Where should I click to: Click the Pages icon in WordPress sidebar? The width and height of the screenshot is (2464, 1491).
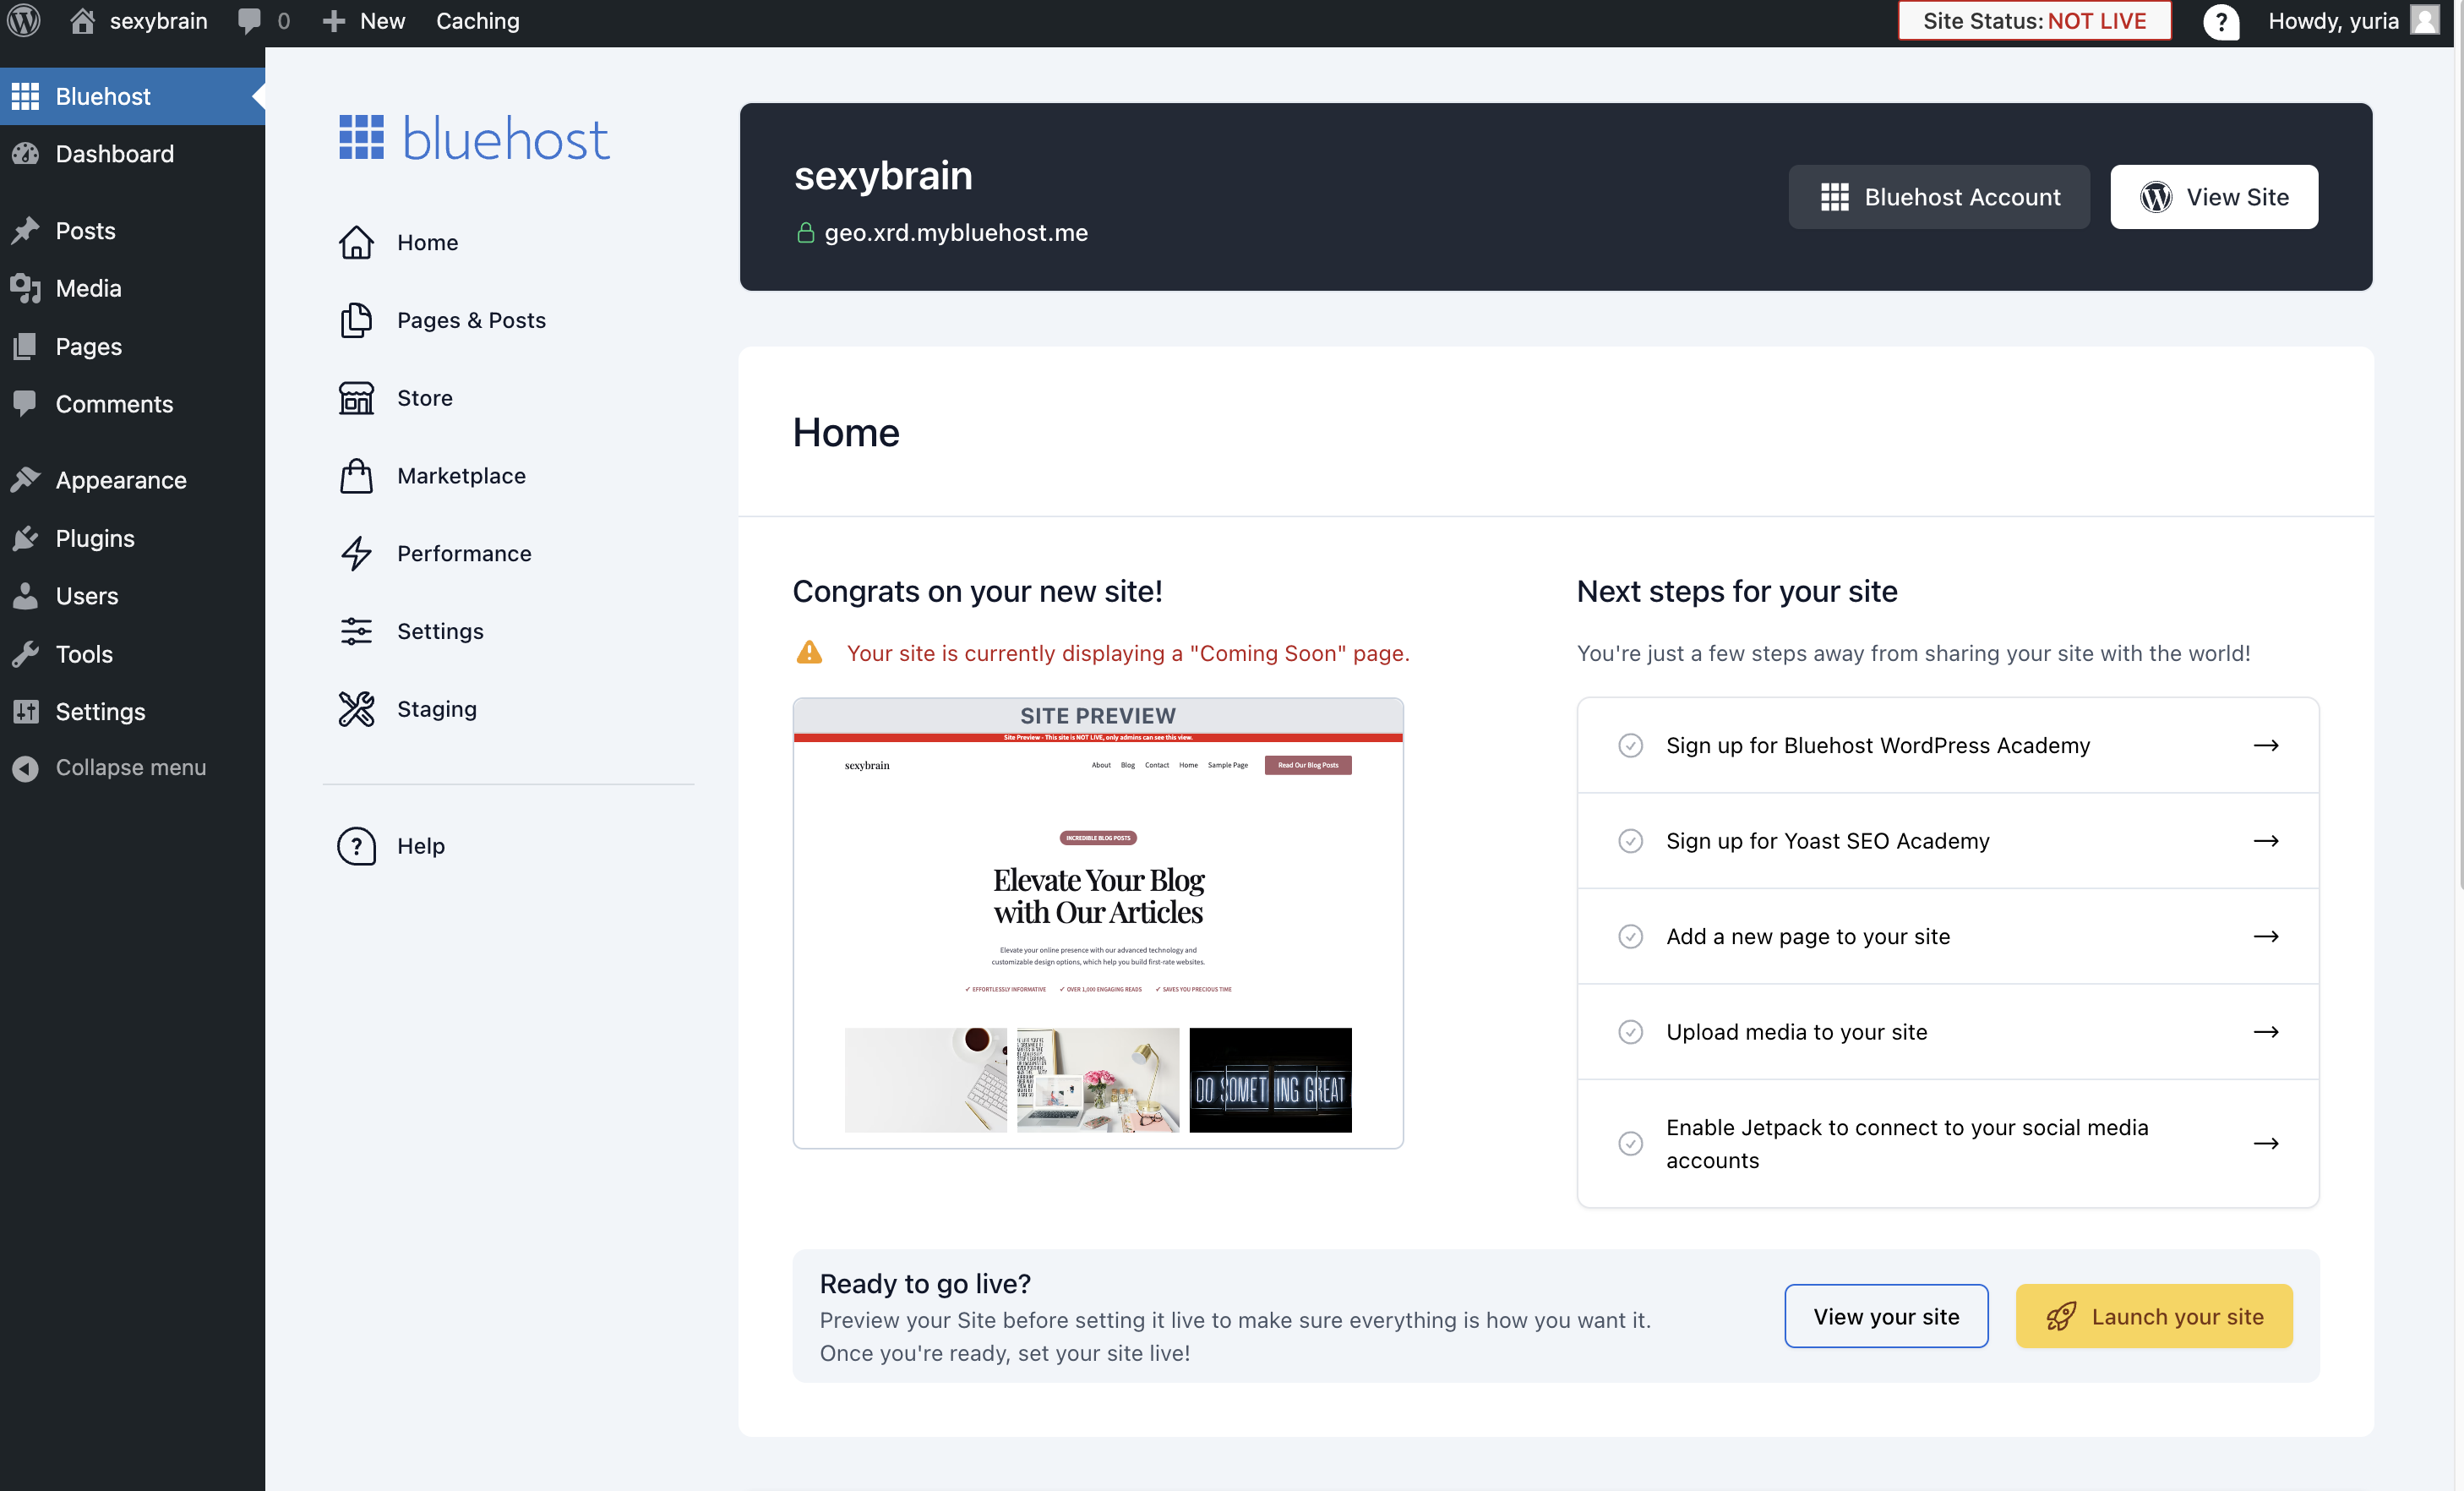(x=25, y=346)
